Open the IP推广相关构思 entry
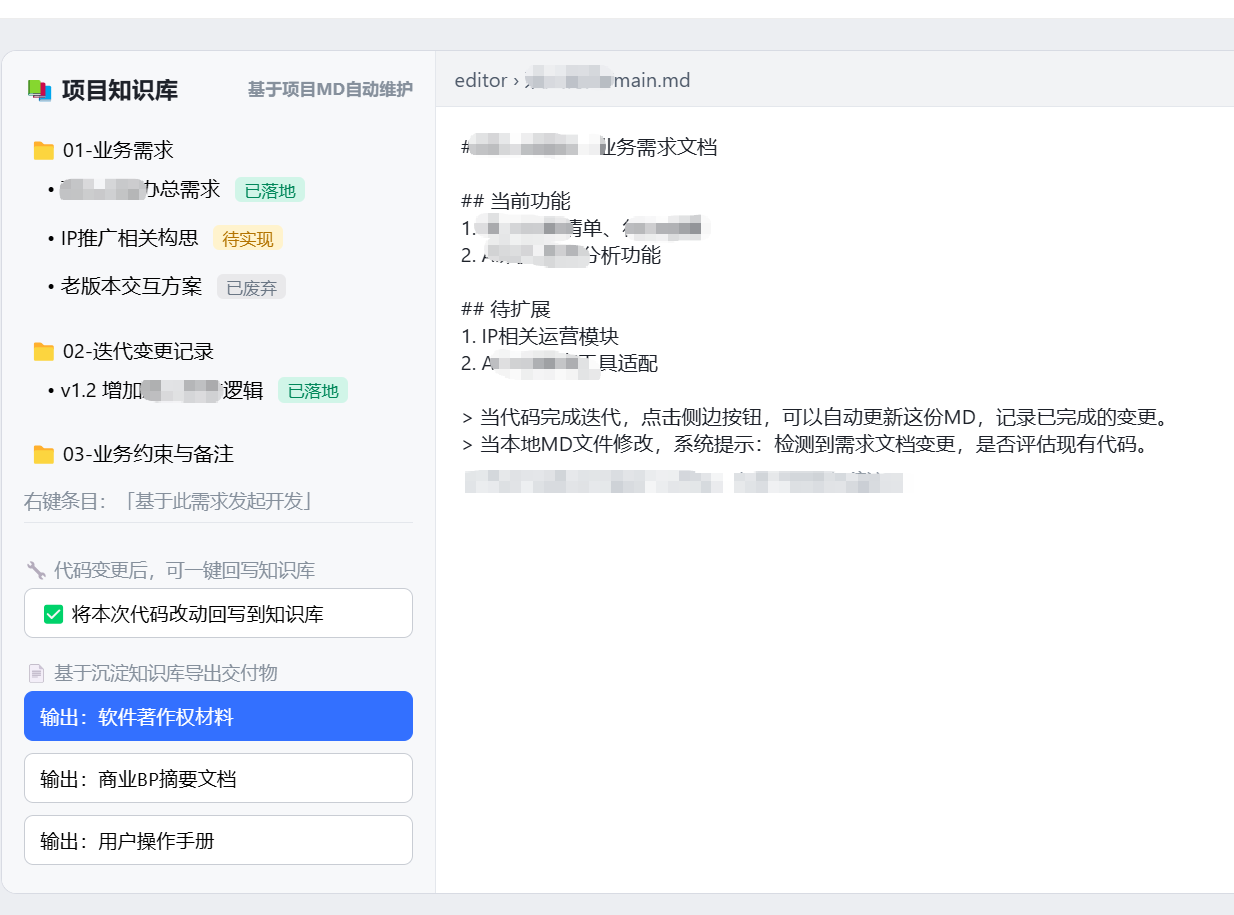 [x=129, y=238]
